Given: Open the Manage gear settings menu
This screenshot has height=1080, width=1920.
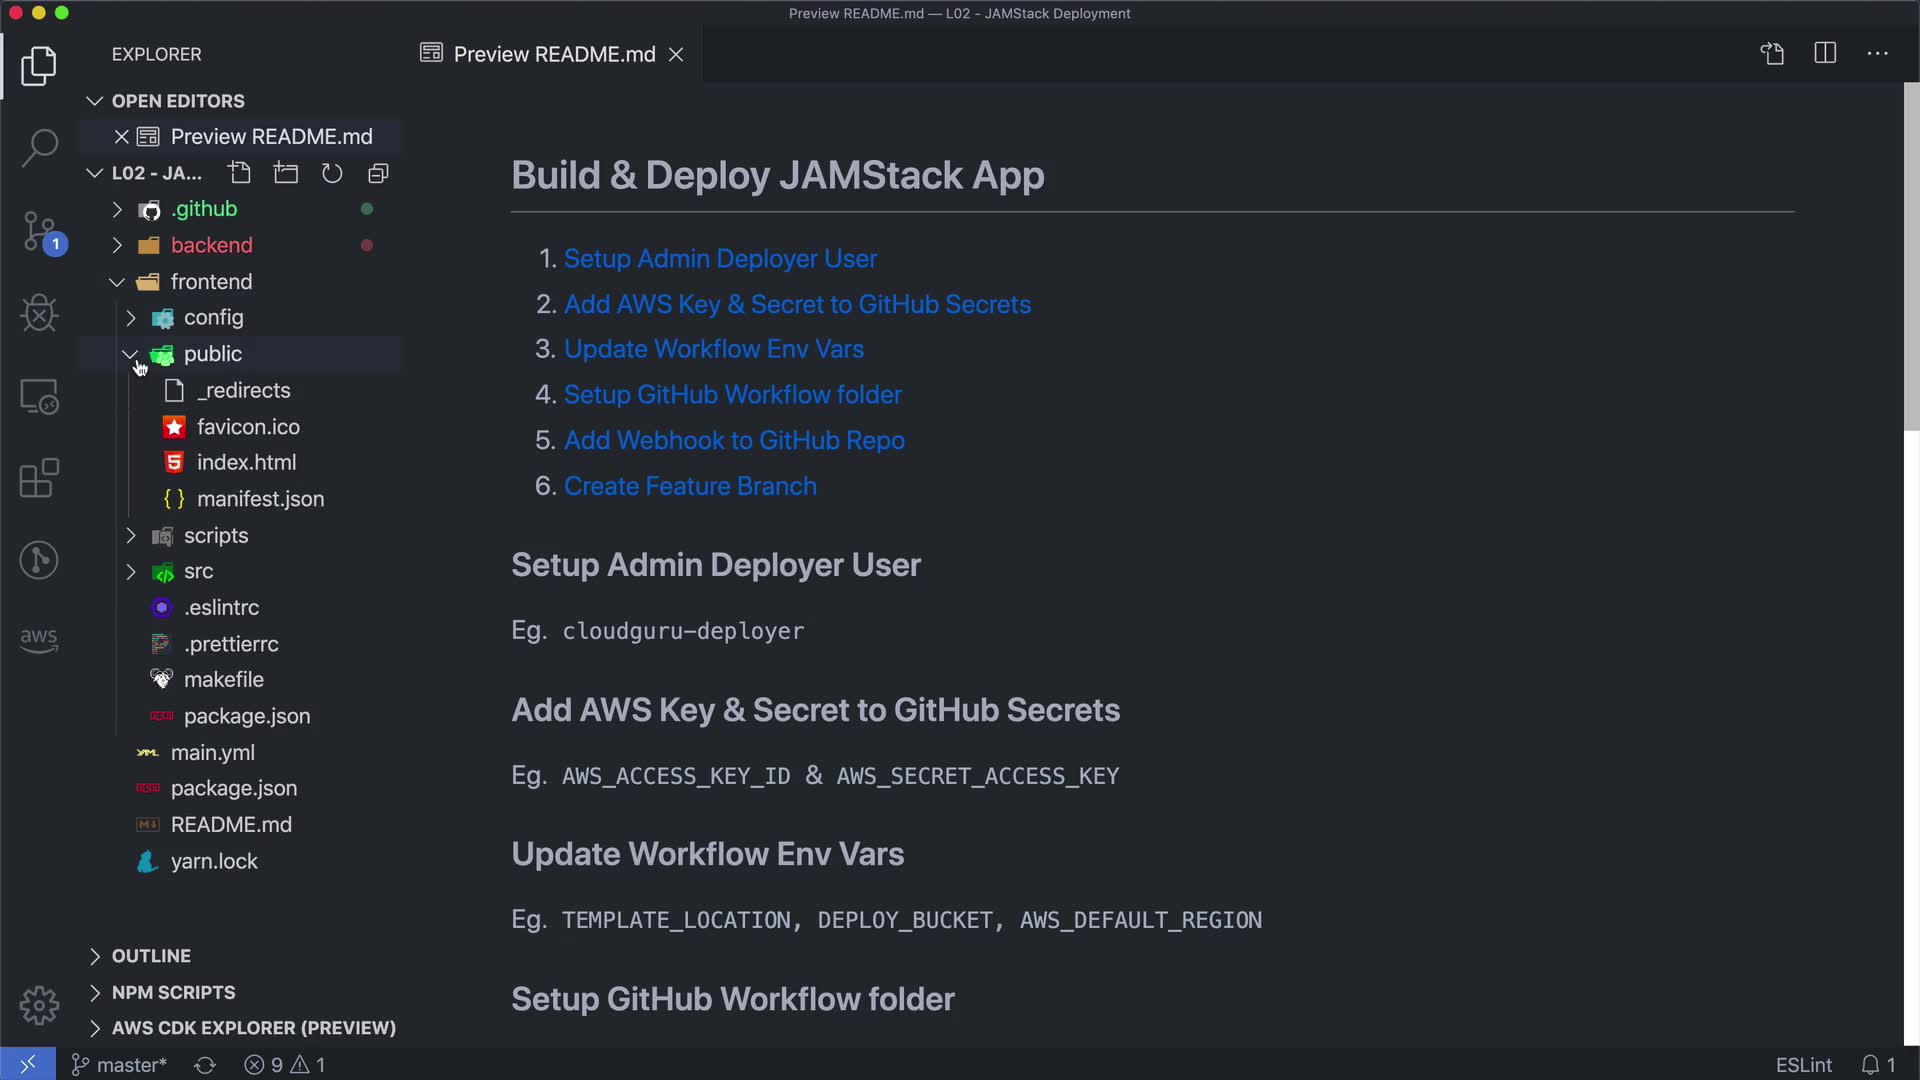Looking at the screenshot, I should pos(39,1005).
